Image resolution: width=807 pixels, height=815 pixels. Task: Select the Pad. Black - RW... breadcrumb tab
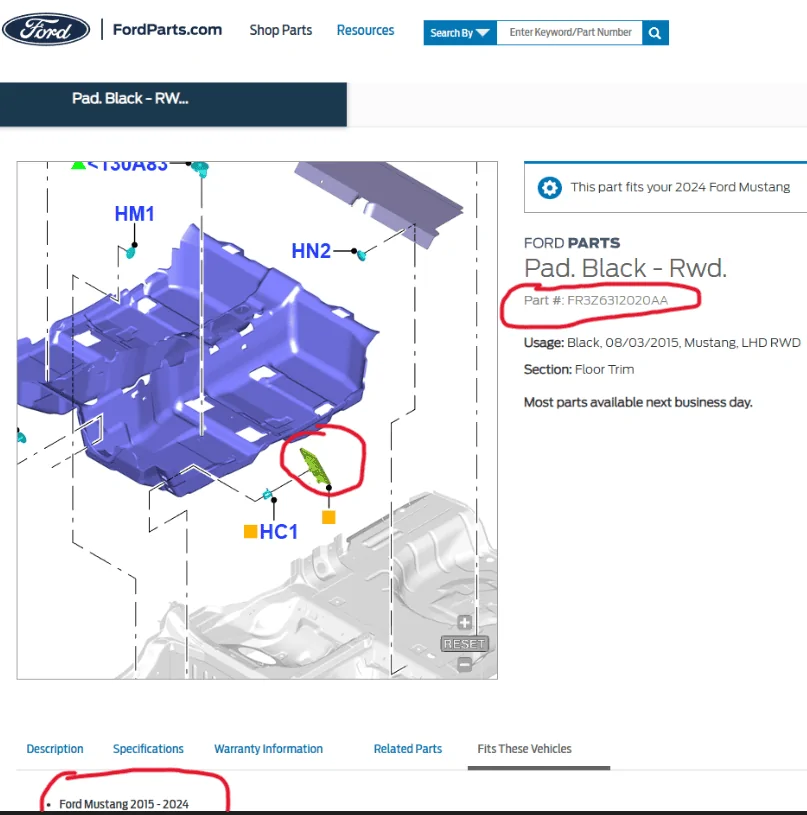point(173,104)
